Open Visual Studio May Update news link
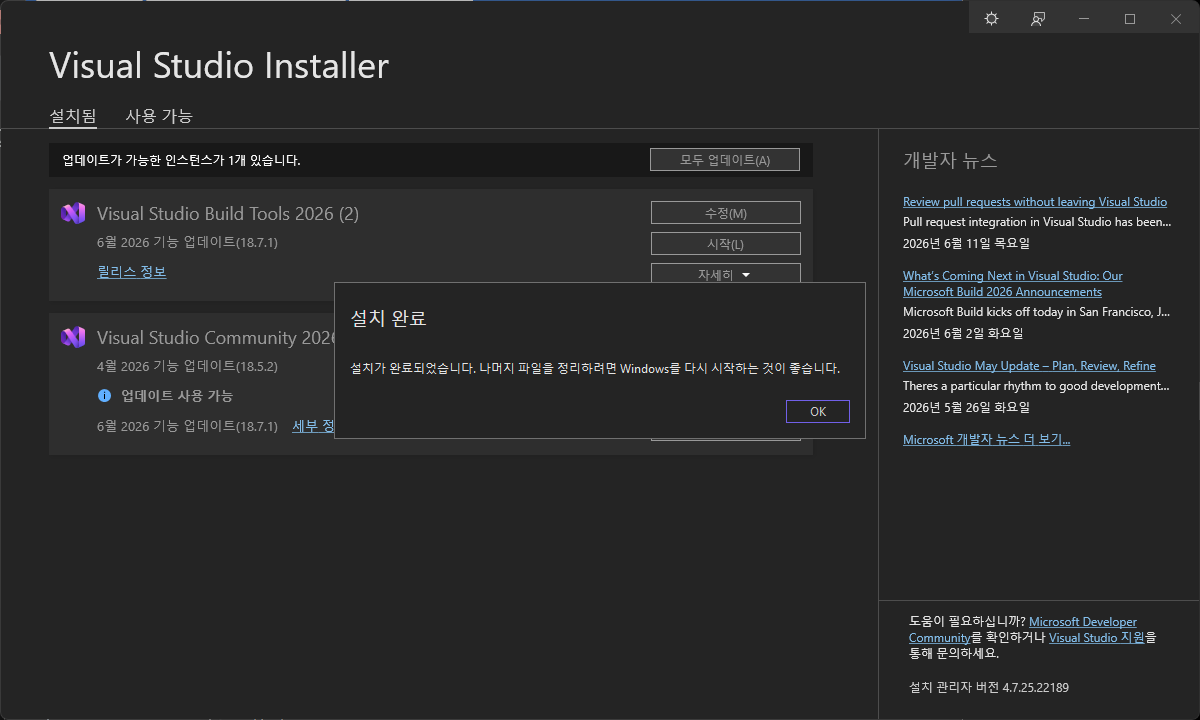 [1029, 366]
